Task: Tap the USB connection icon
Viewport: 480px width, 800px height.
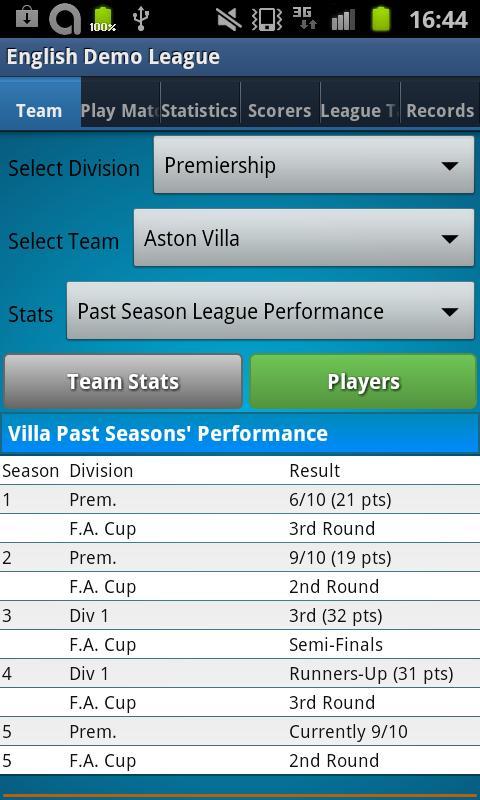Action: [141, 19]
